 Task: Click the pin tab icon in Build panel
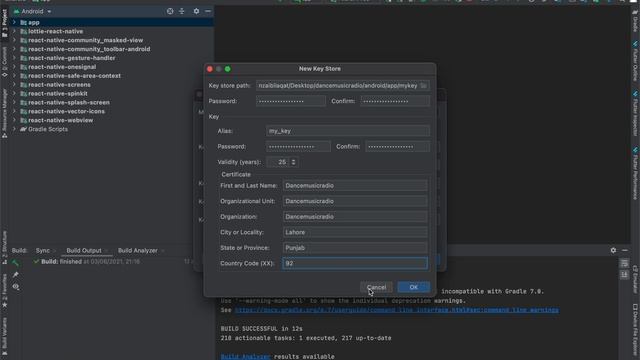coord(16,275)
